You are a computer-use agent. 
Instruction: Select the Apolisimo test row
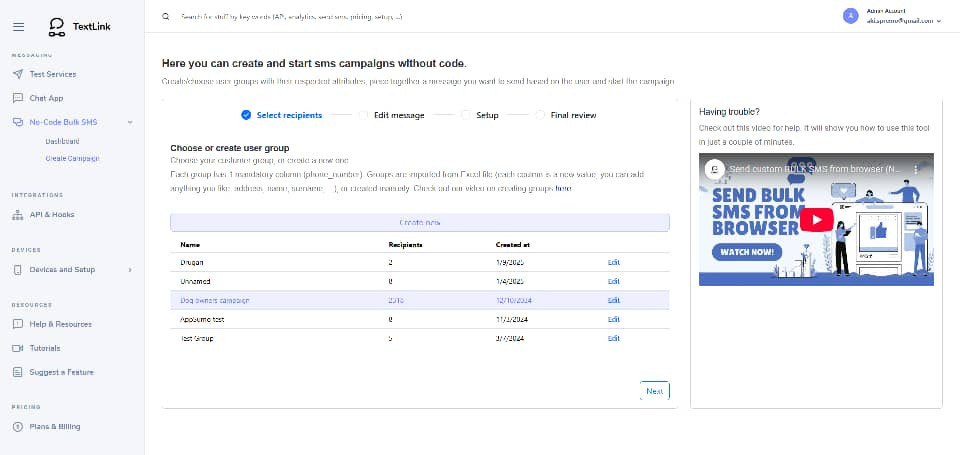tap(420, 319)
